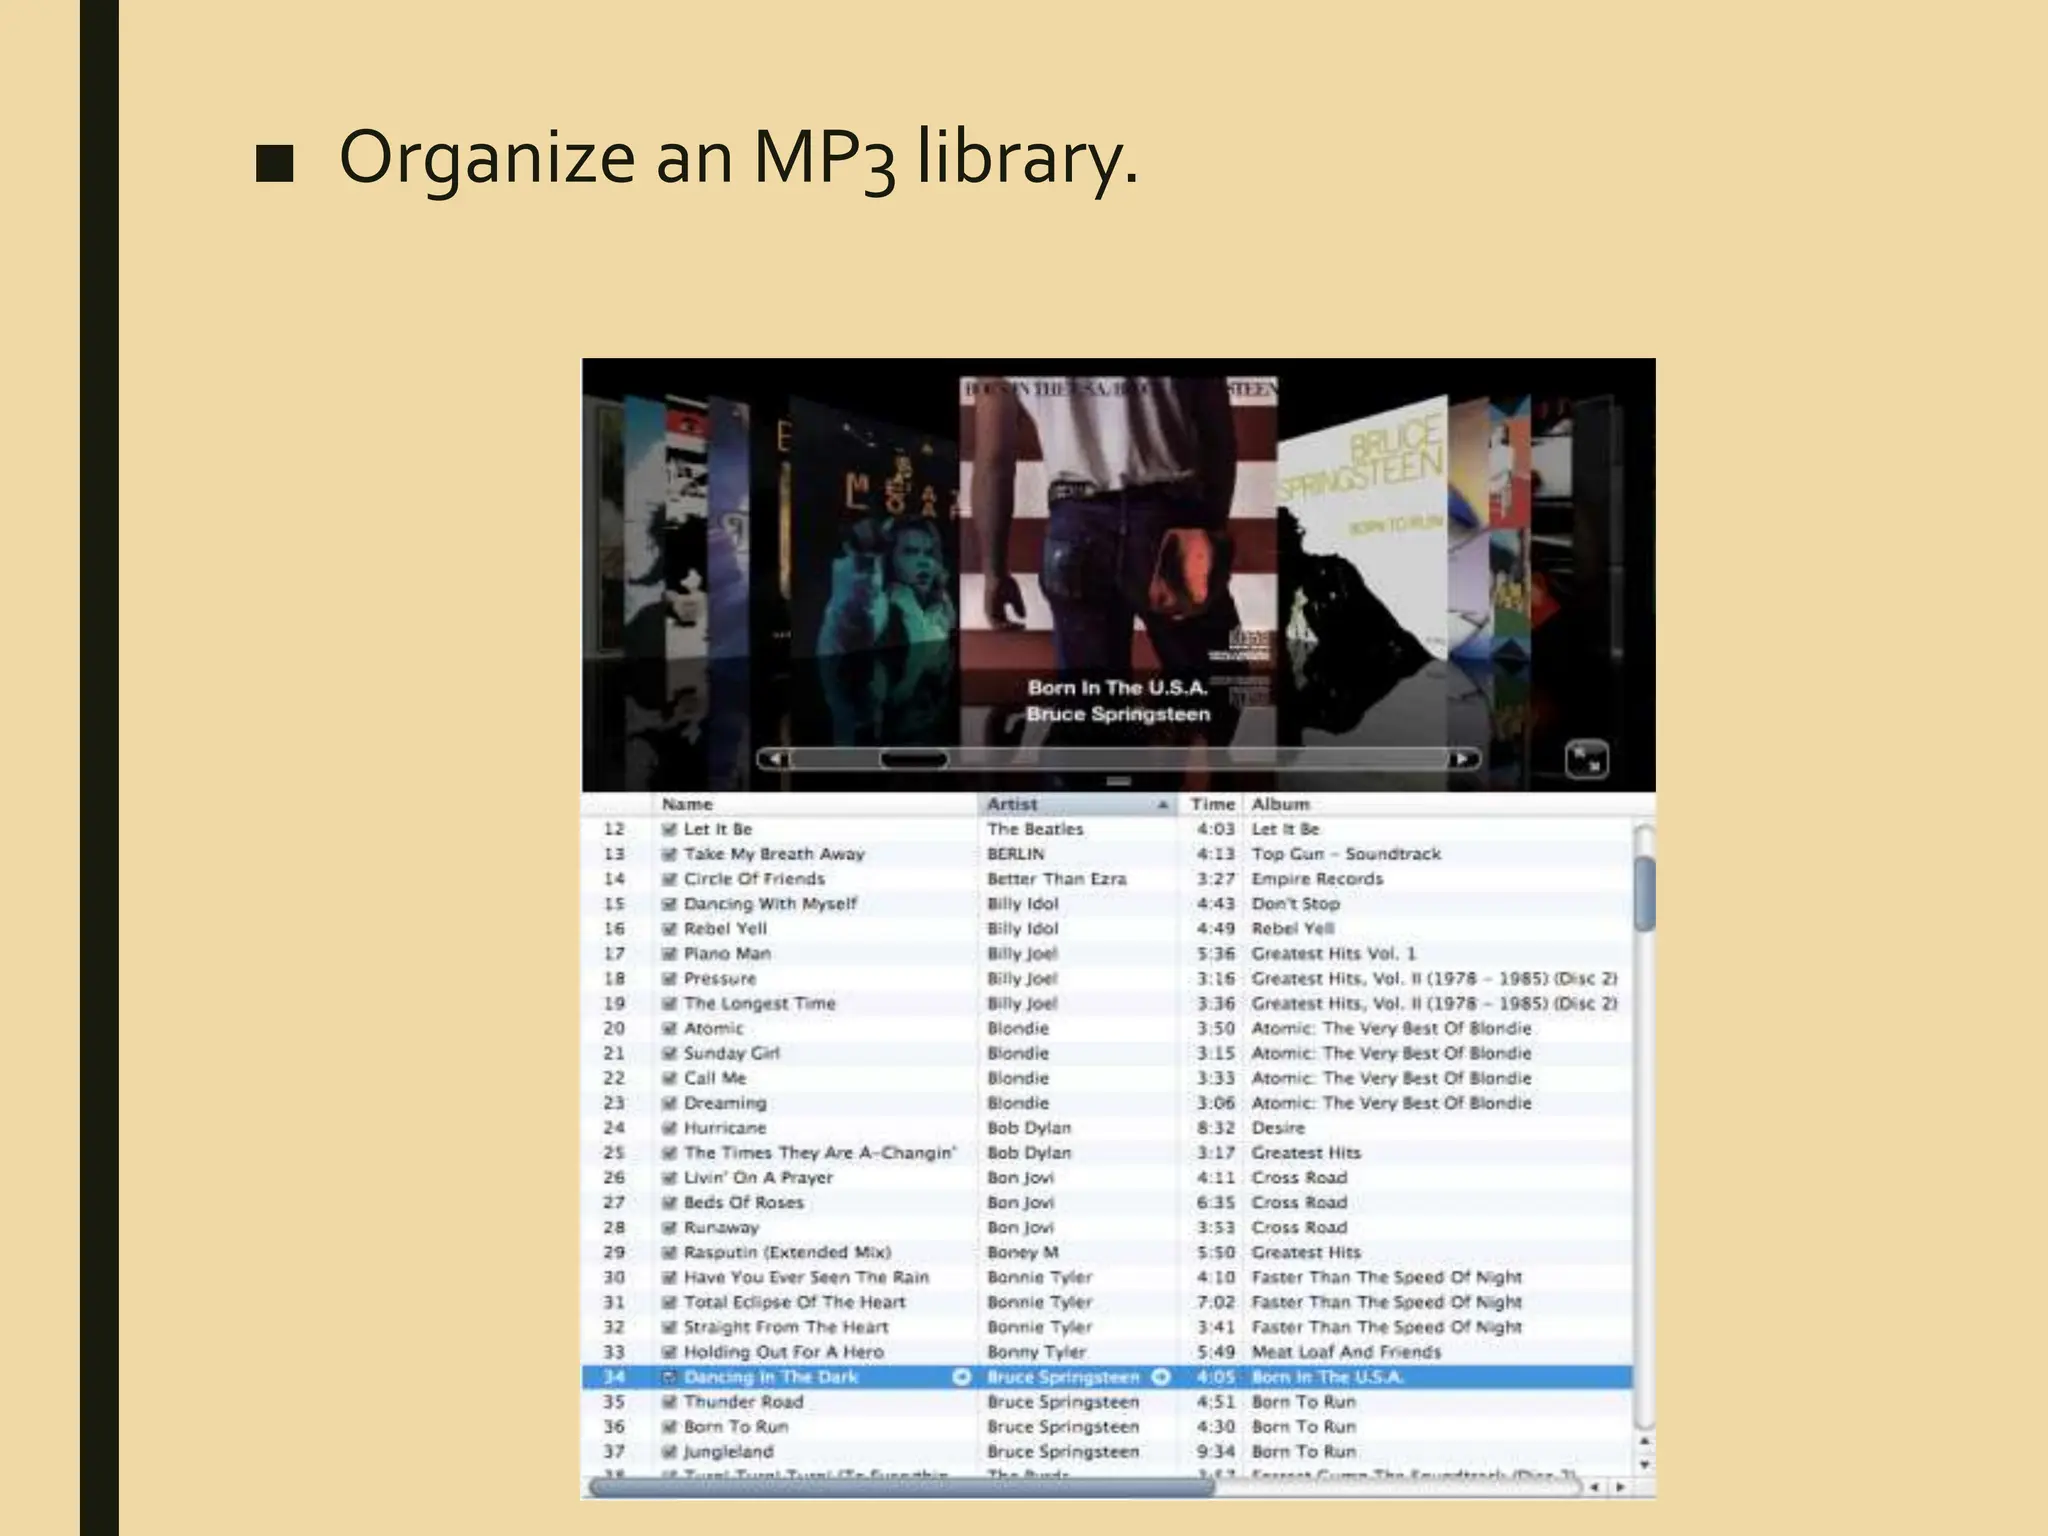Screen dimensions: 2048x1536
Task: Click the Cover Flow full screen icon
Action: point(1586,758)
